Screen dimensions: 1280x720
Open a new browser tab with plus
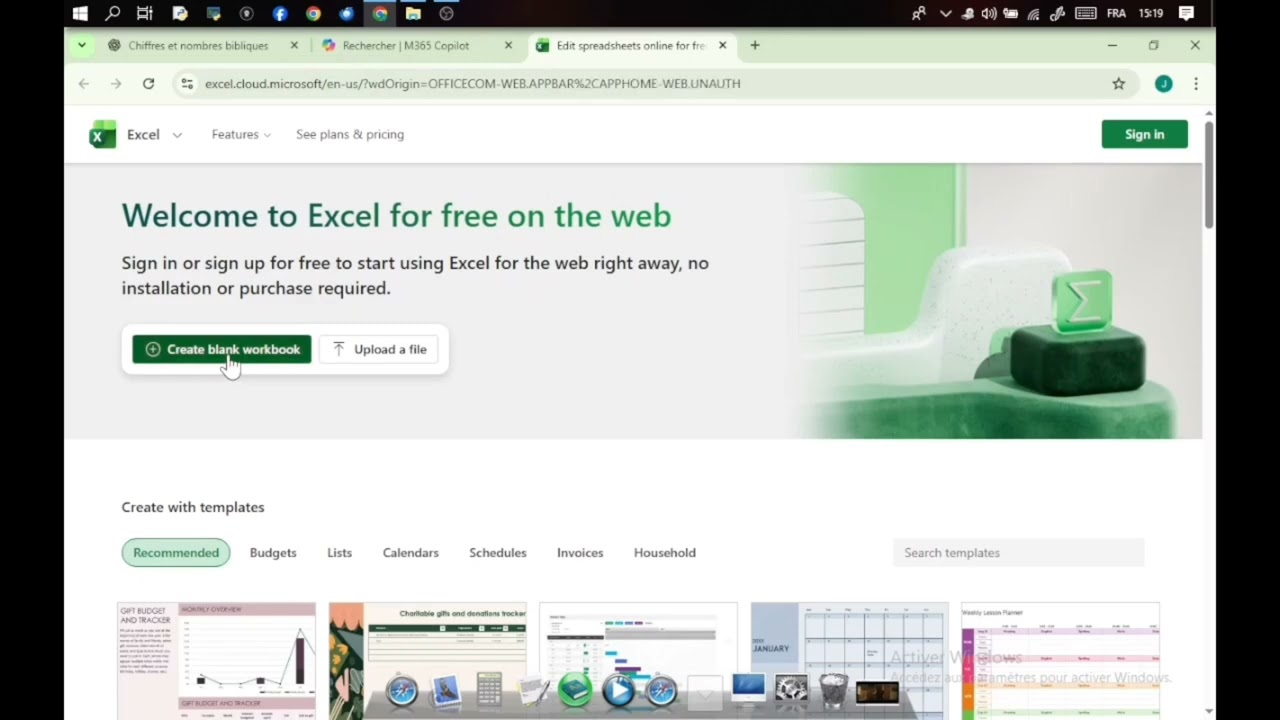[755, 45]
